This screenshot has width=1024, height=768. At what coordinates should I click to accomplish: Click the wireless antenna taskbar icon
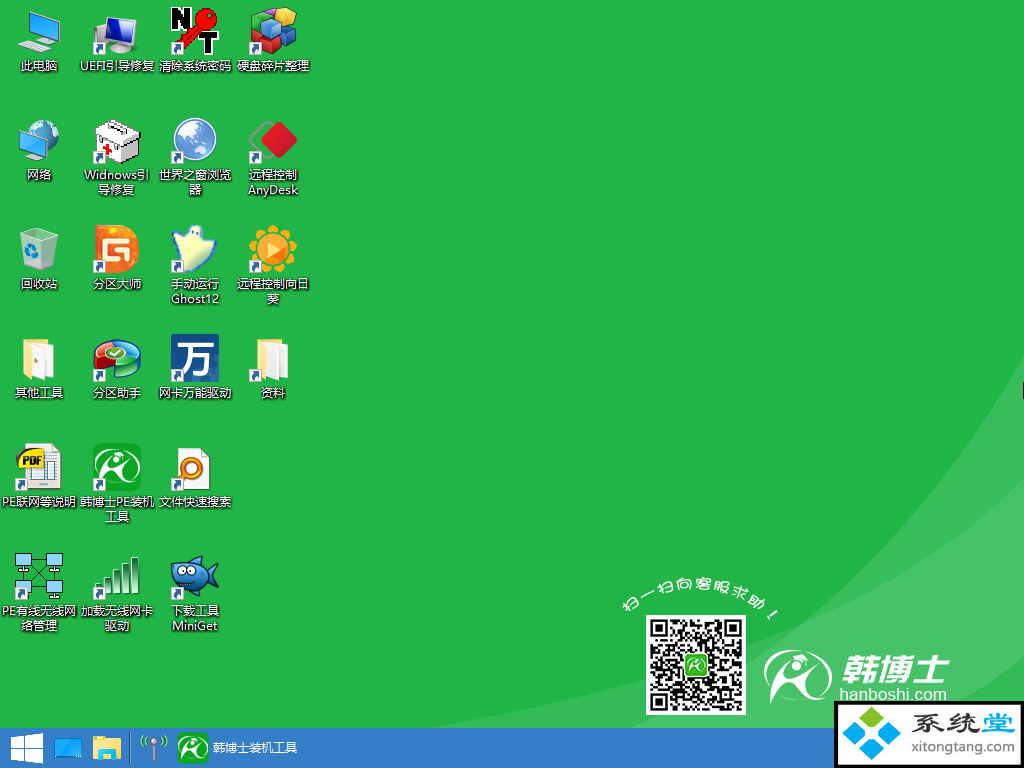coord(154,748)
